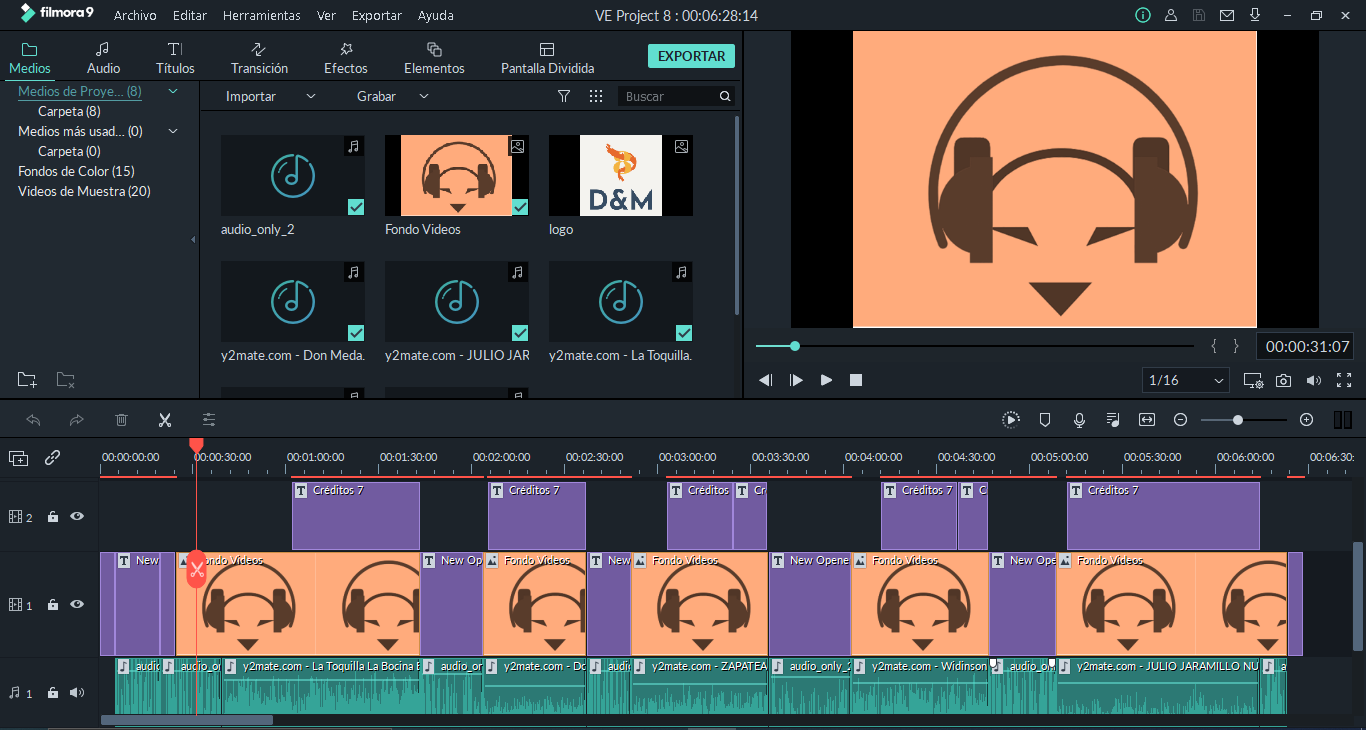Click the edit adjust sliders icon
The image size is (1366, 730).
209,420
